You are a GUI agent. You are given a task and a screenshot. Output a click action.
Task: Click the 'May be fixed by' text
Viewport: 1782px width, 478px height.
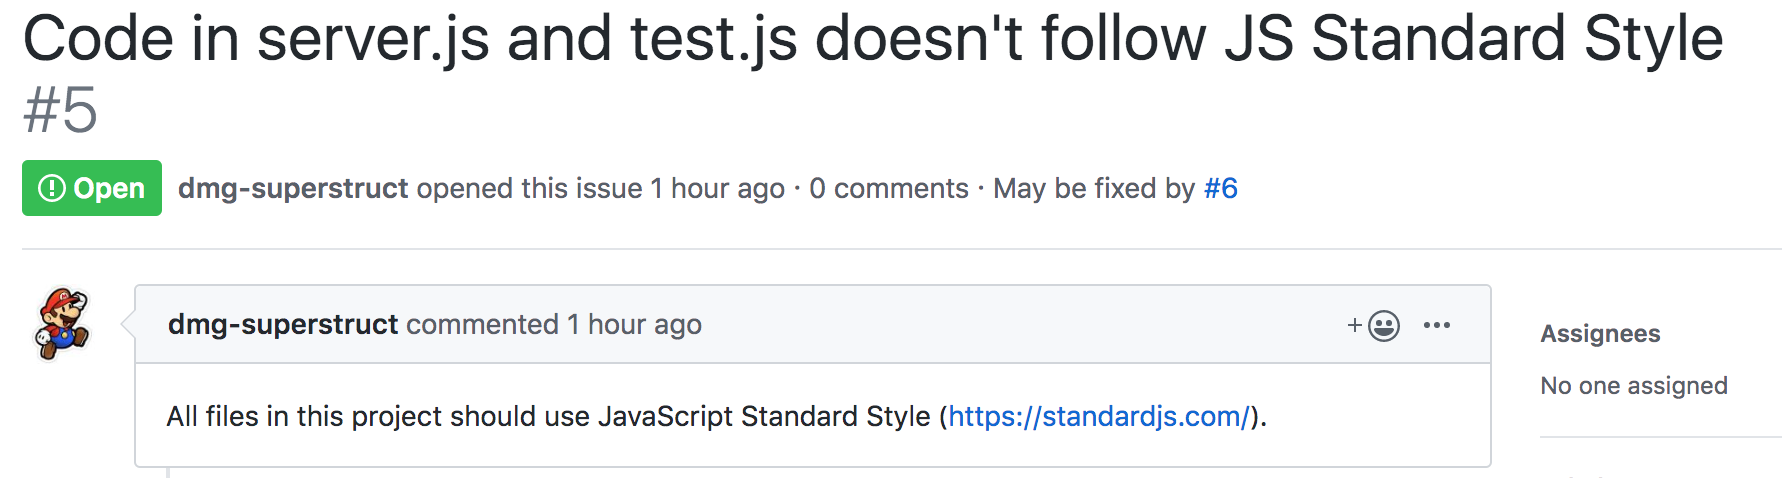click(1094, 188)
